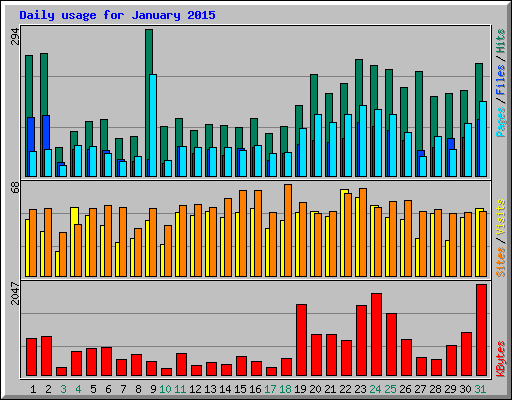Click the red KBytes bar for day 19
512x400 pixels.
pos(301,340)
